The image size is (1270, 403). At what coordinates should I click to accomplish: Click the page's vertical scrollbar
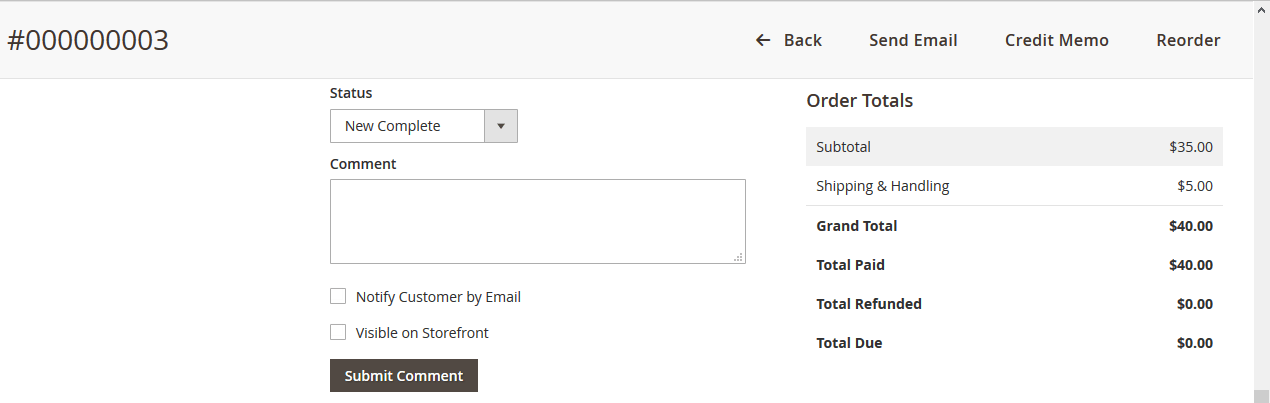(1261, 200)
